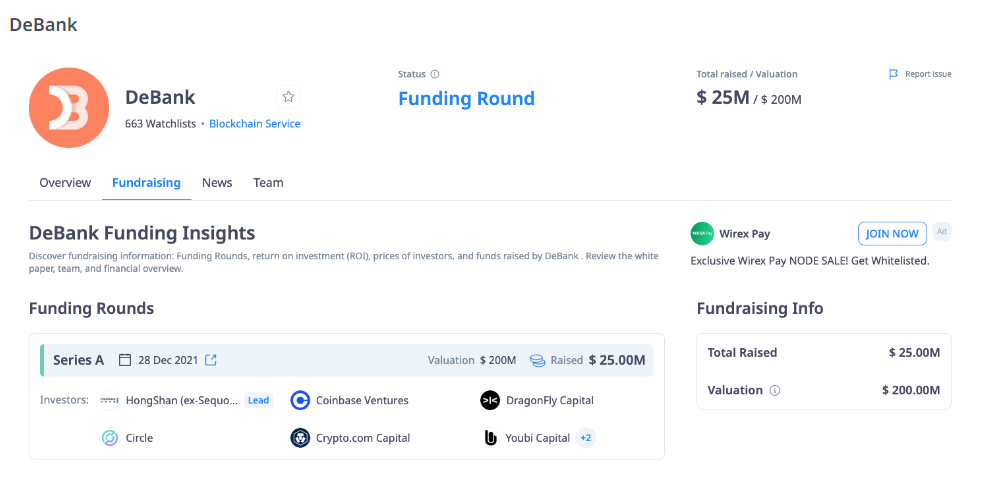Click the Ad badge beside Join Now

[x=941, y=232]
